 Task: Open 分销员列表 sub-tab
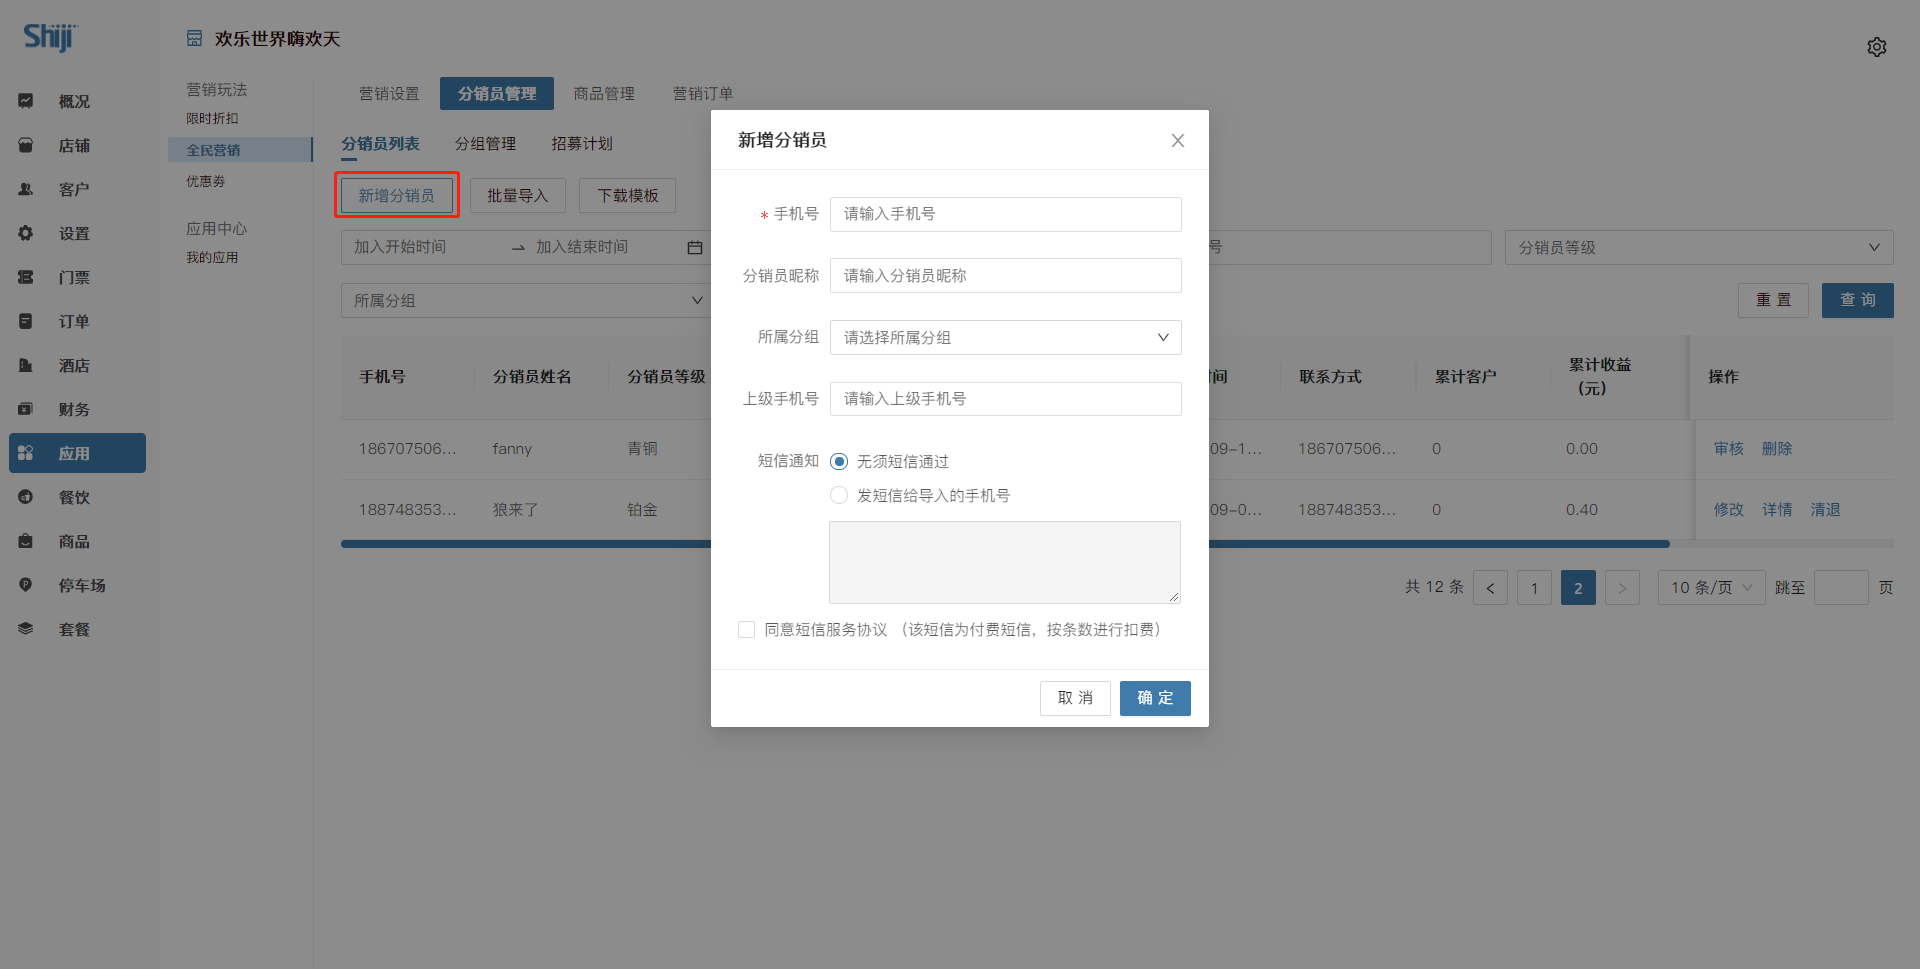click(380, 144)
